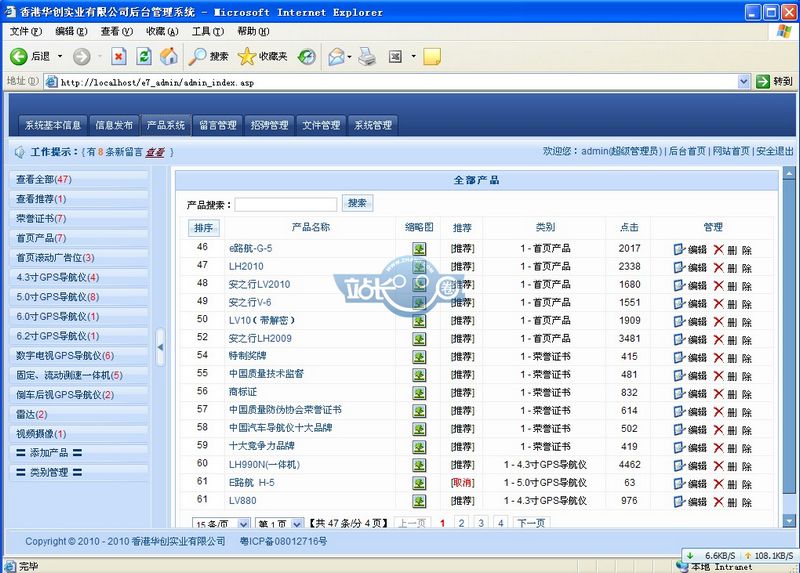Open the 文件 menu
The image size is (800, 573).
point(26,31)
